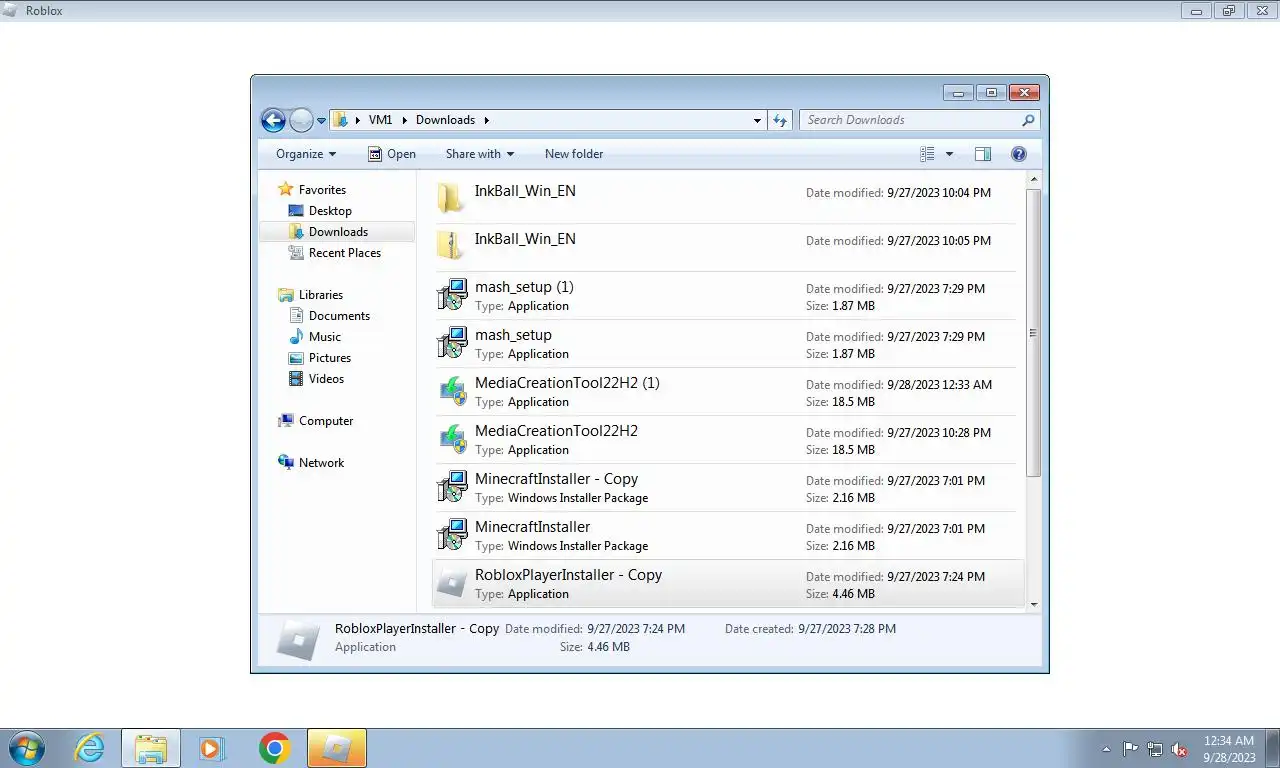Select Computer in navigation pane
Screen dimensions: 1280x768
325,421
